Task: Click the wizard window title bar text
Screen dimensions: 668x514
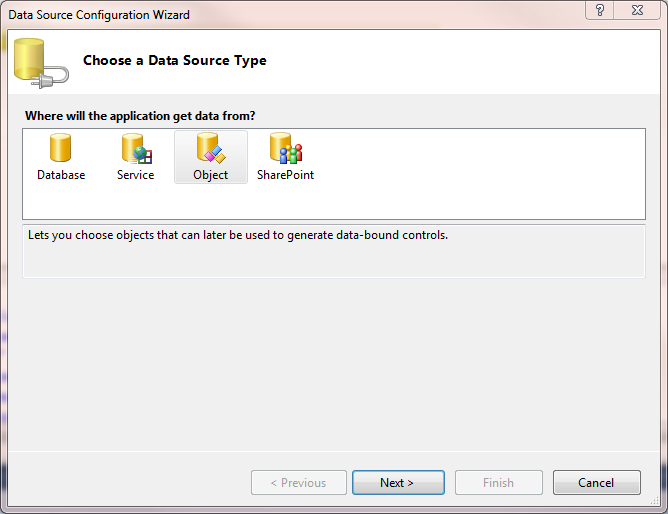Action: click(x=99, y=15)
